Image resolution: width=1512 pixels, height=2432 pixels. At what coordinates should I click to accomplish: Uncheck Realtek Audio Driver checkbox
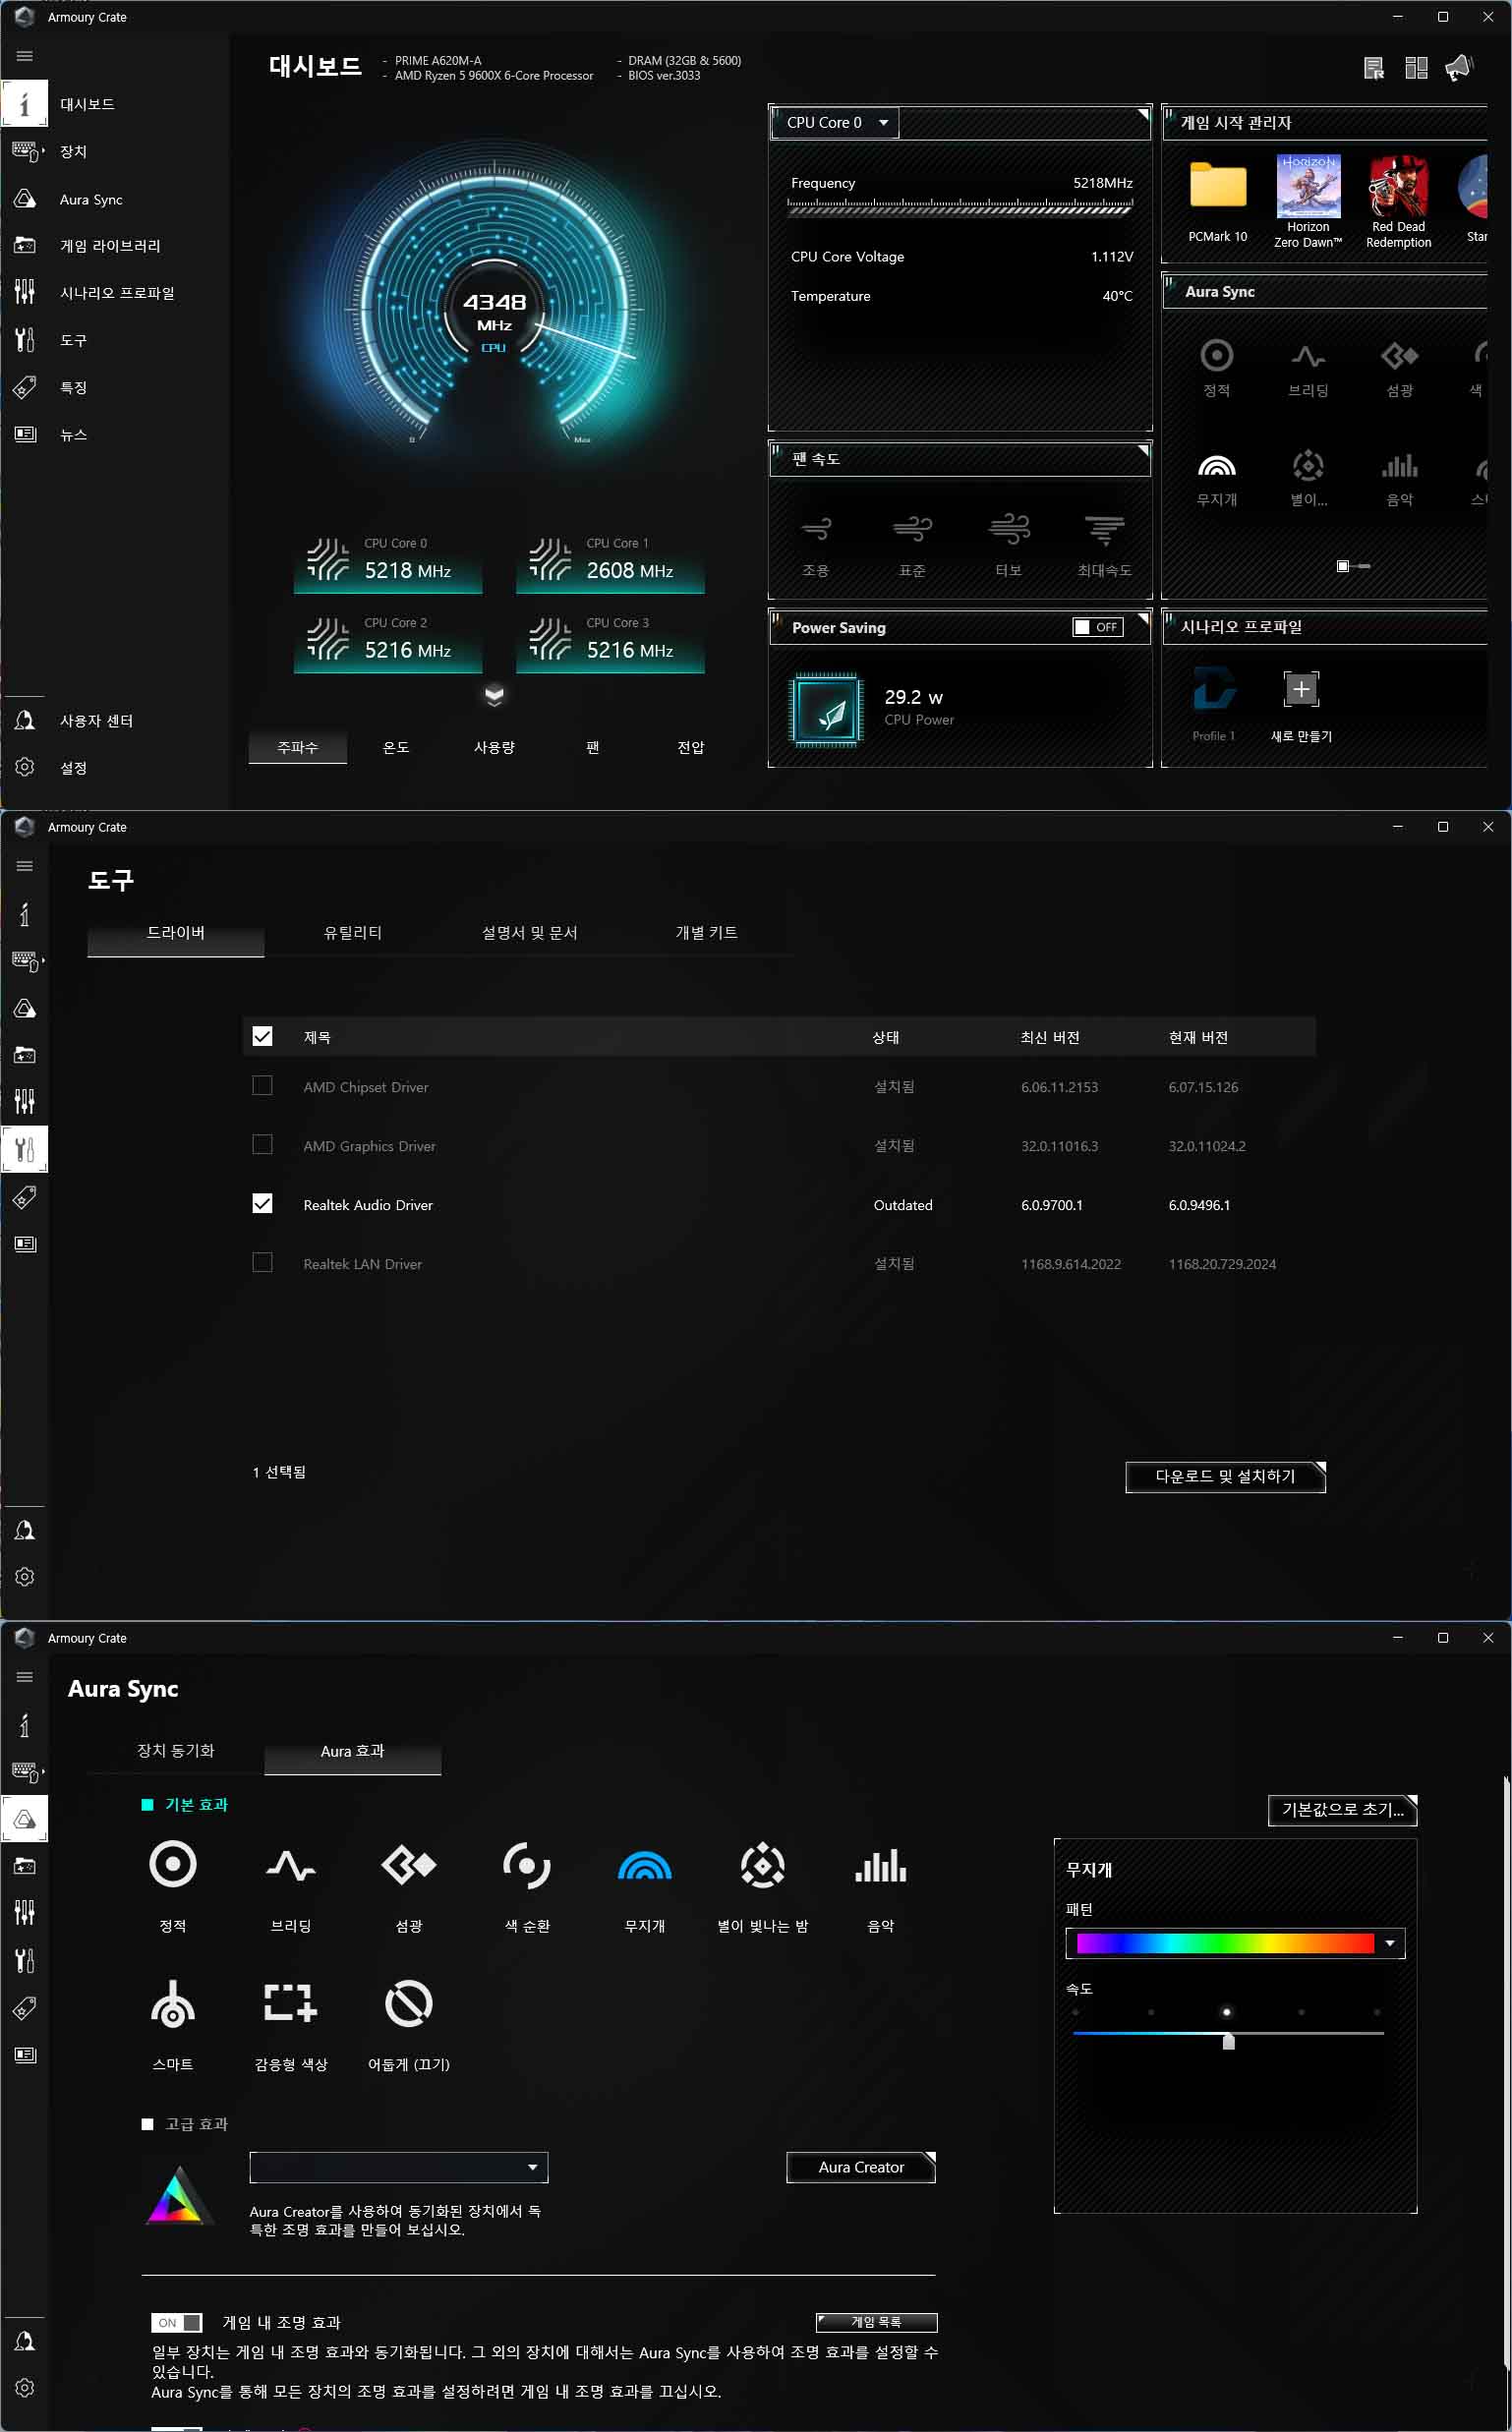pyautogui.click(x=262, y=1204)
